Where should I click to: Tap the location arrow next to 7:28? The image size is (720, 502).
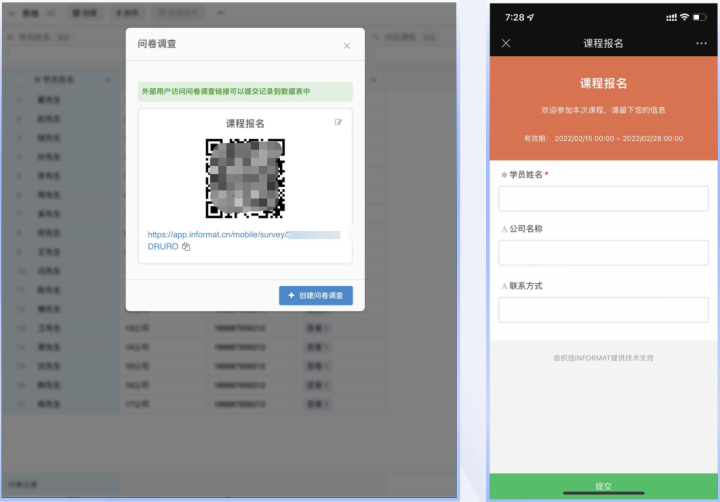(x=530, y=17)
